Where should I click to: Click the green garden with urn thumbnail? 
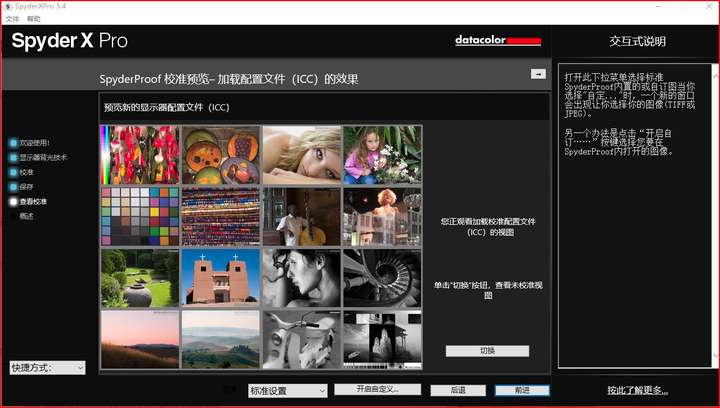[x=140, y=278]
